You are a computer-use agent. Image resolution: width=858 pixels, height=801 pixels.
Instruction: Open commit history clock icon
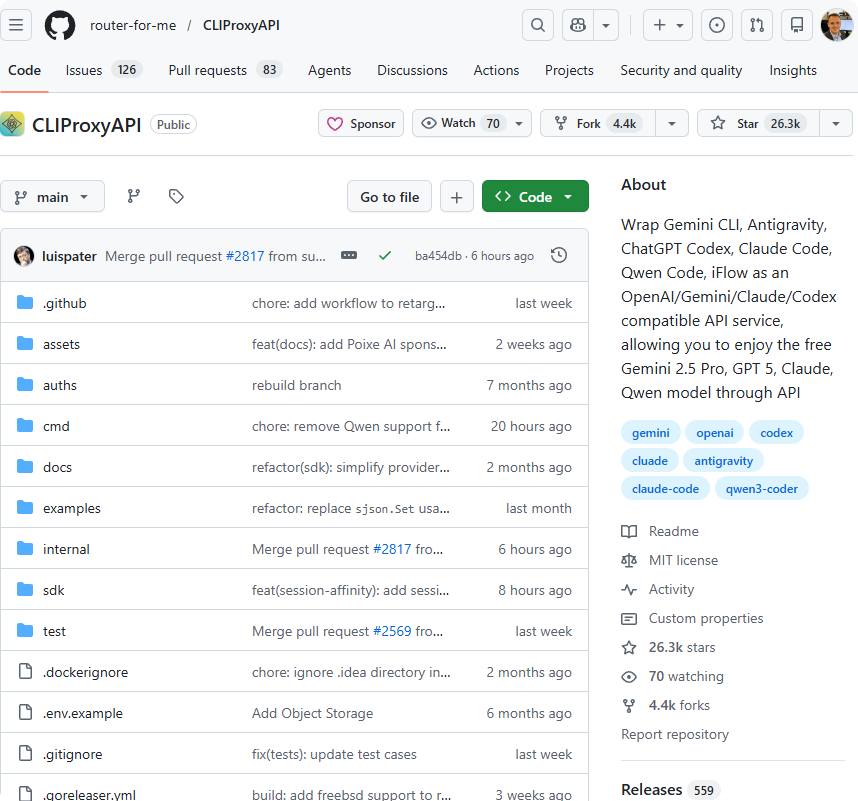559,256
